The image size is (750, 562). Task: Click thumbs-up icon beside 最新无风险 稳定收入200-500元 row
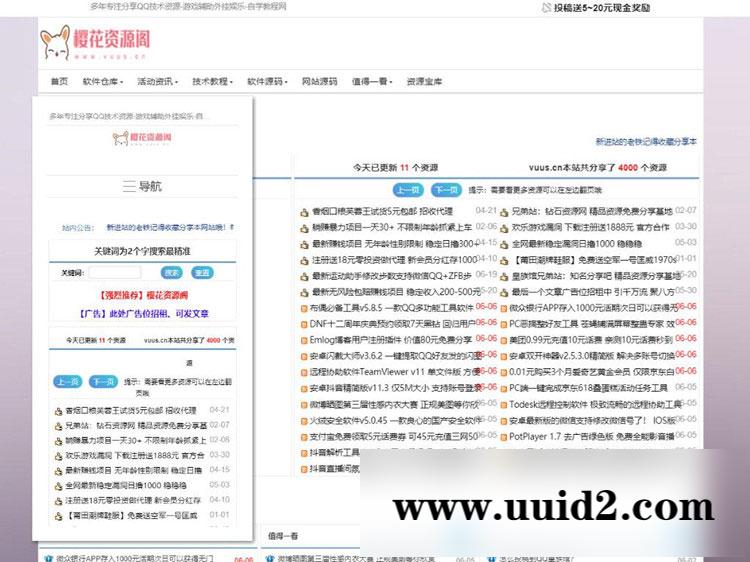304,293
